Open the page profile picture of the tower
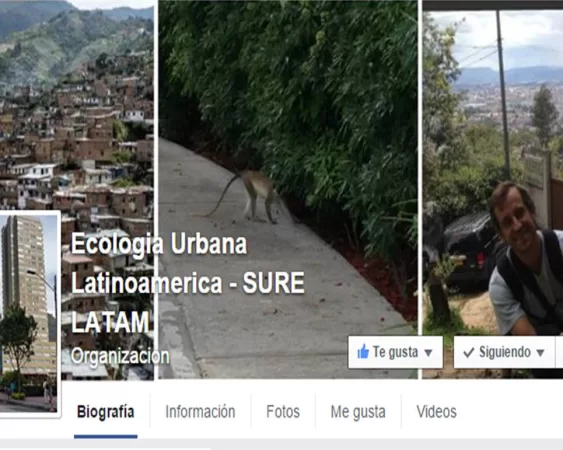563x450 pixels. (x=28, y=313)
